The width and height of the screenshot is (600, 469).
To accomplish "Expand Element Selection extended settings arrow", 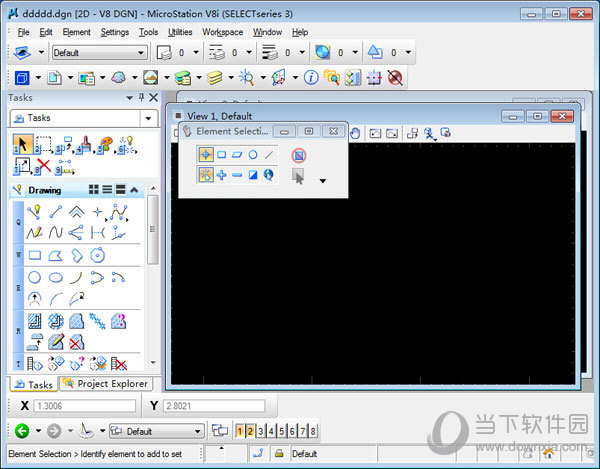I will point(323,181).
